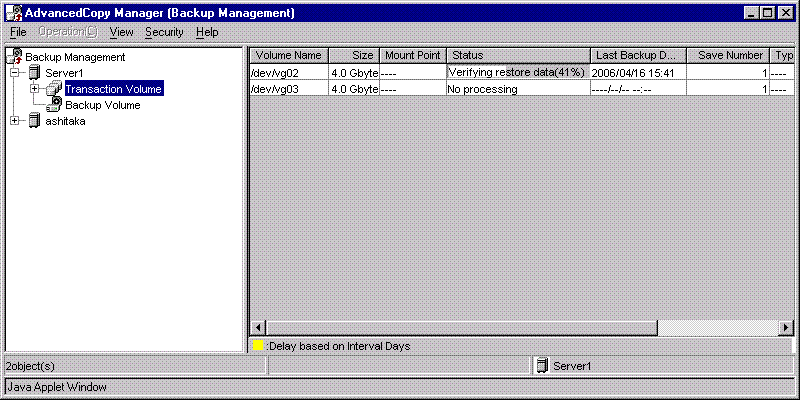
Task: Click the Verifying restore data progress bar
Action: pos(518,72)
